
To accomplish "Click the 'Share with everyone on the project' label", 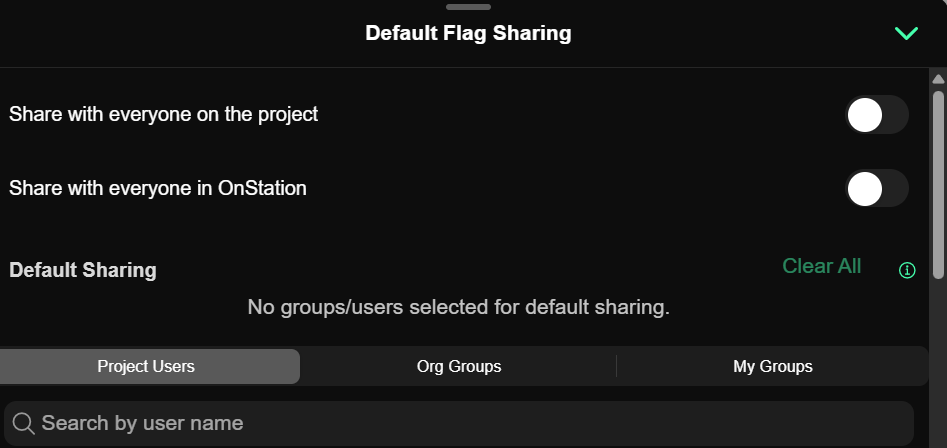I will click(163, 114).
